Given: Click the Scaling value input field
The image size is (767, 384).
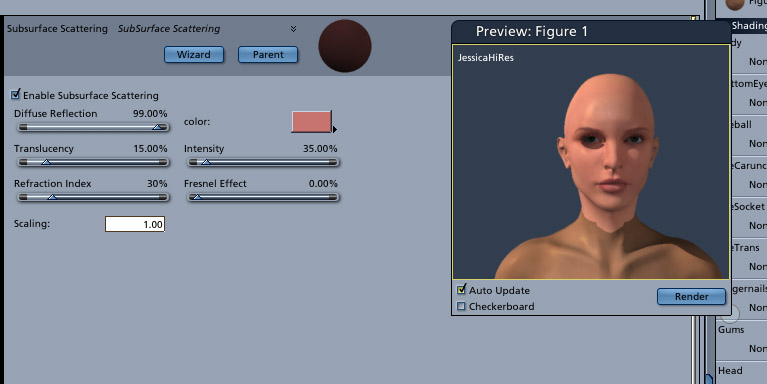Looking at the screenshot, I should 135,224.
